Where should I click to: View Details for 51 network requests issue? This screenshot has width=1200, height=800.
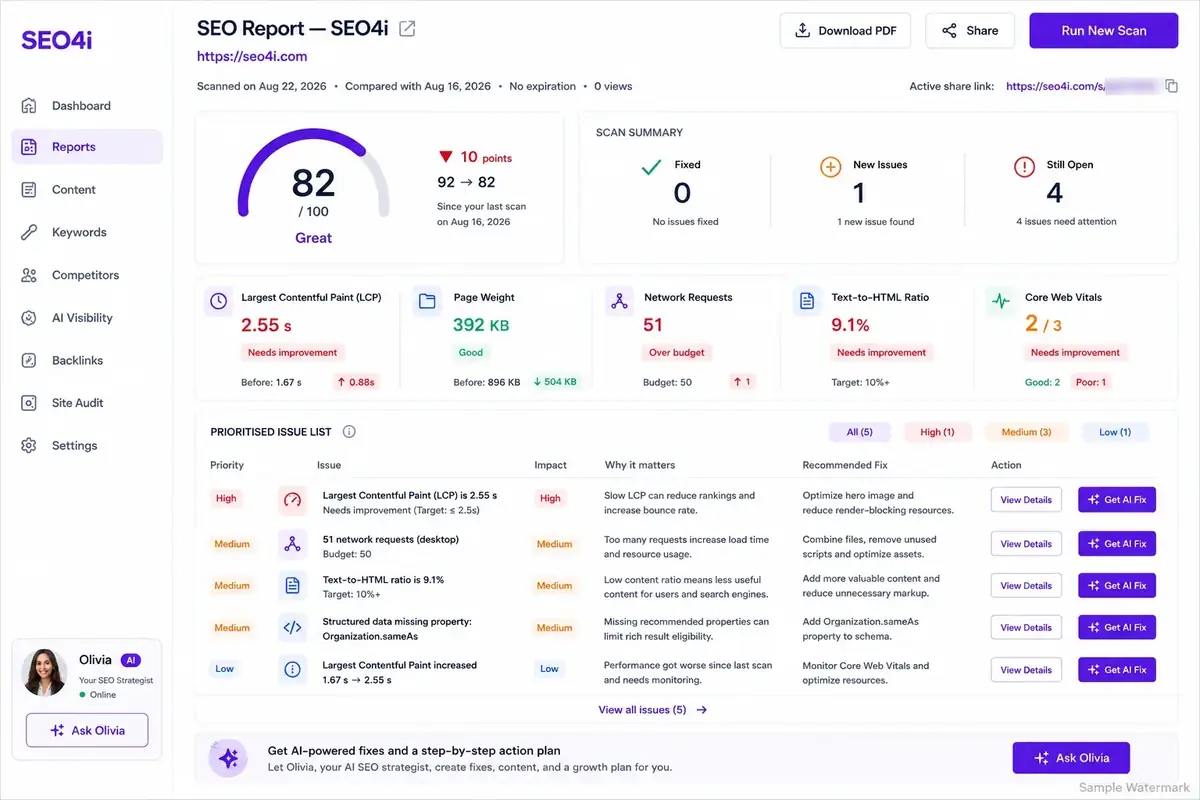[1026, 544]
